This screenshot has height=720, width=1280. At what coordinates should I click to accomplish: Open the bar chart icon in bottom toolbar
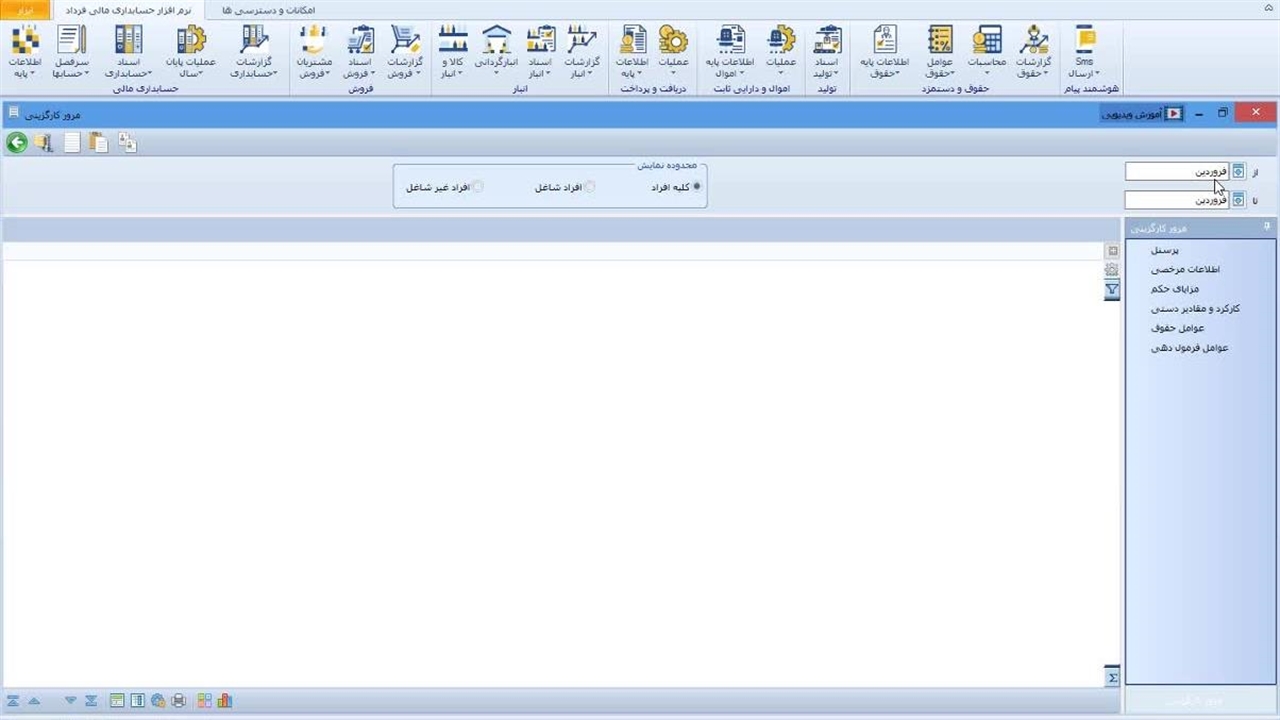tap(224, 701)
